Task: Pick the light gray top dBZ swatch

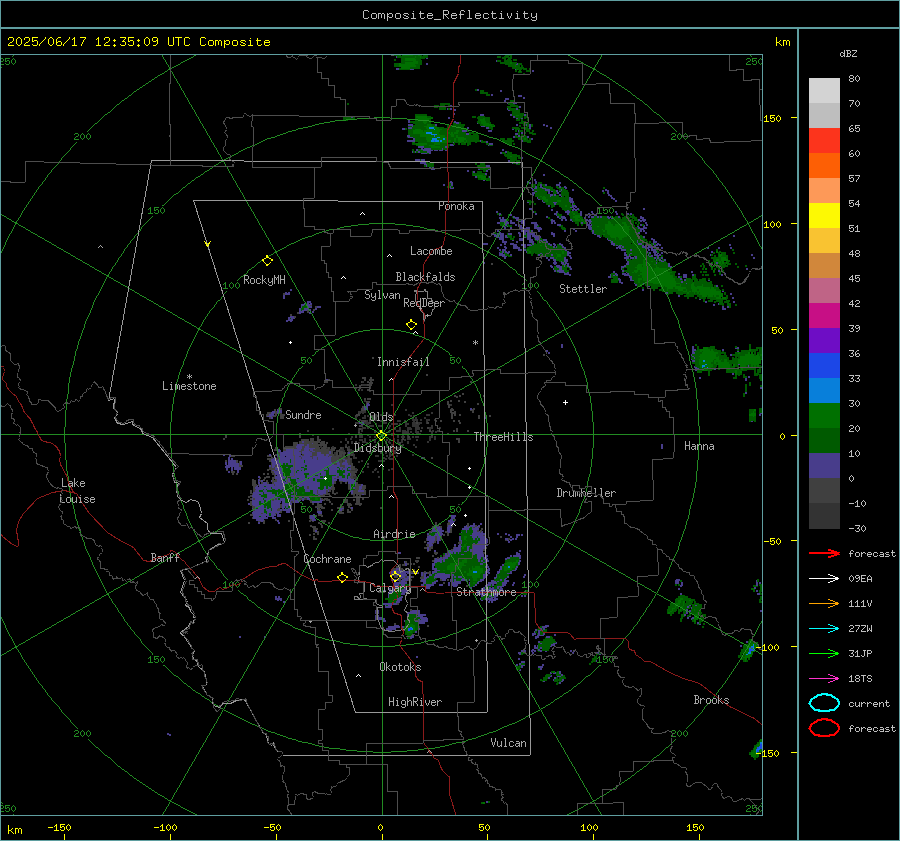Action: coord(824,90)
